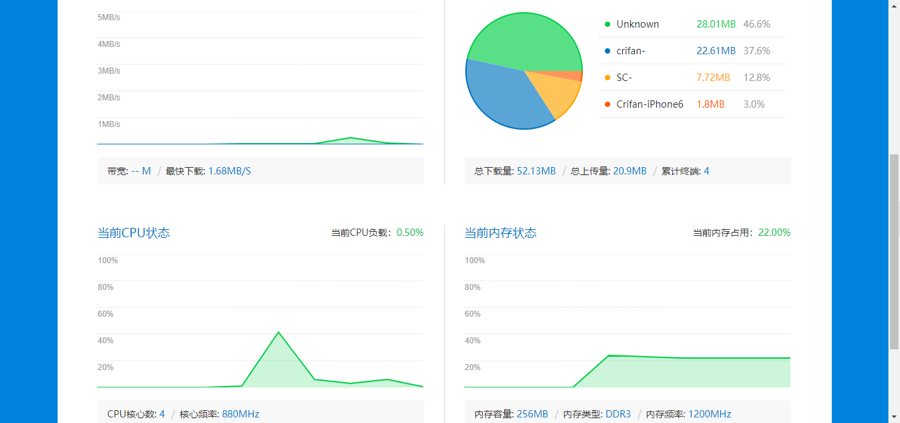Click the Crifan-iPhone6 device row label
Image resolution: width=900 pixels, height=423 pixels.
pyautogui.click(x=650, y=104)
